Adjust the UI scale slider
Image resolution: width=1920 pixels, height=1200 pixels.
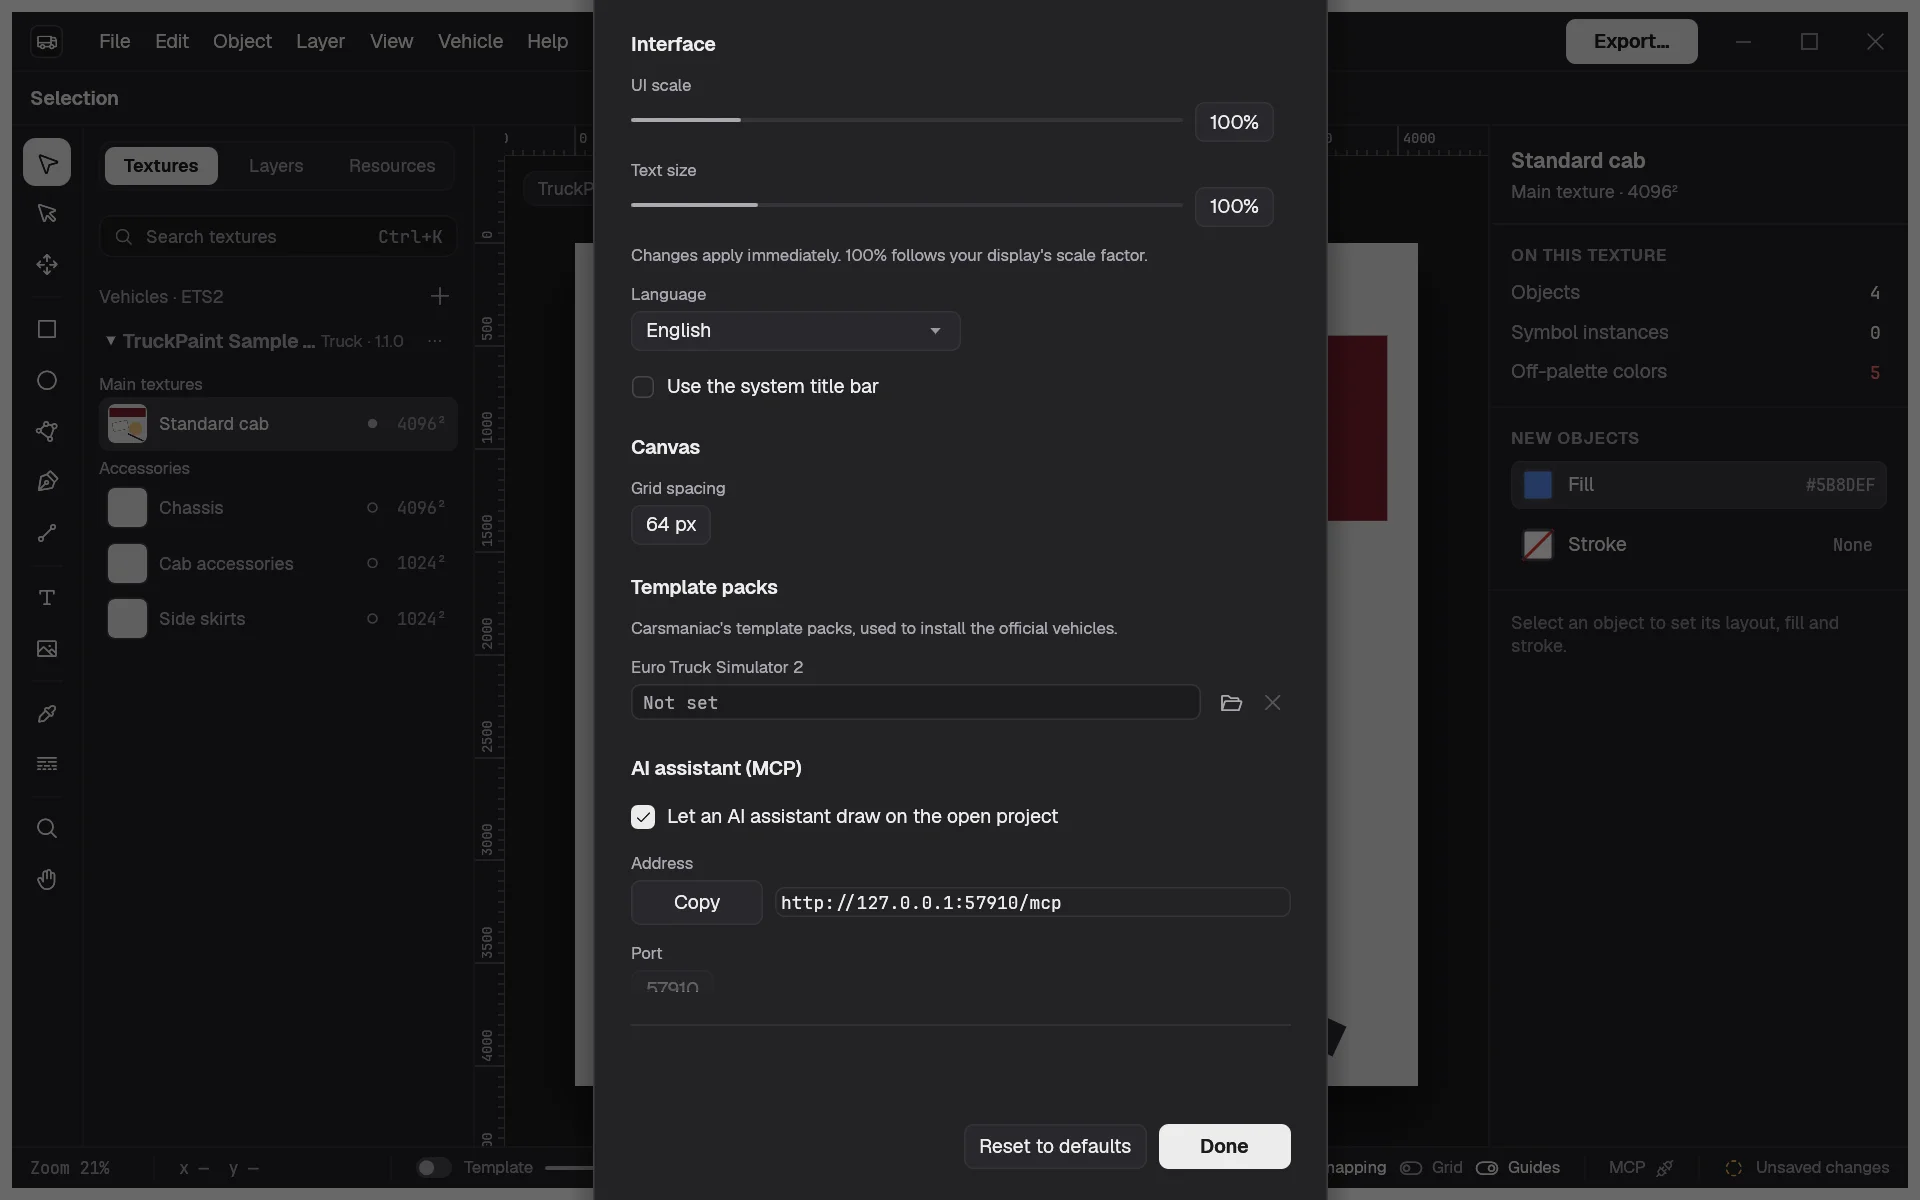click(906, 120)
